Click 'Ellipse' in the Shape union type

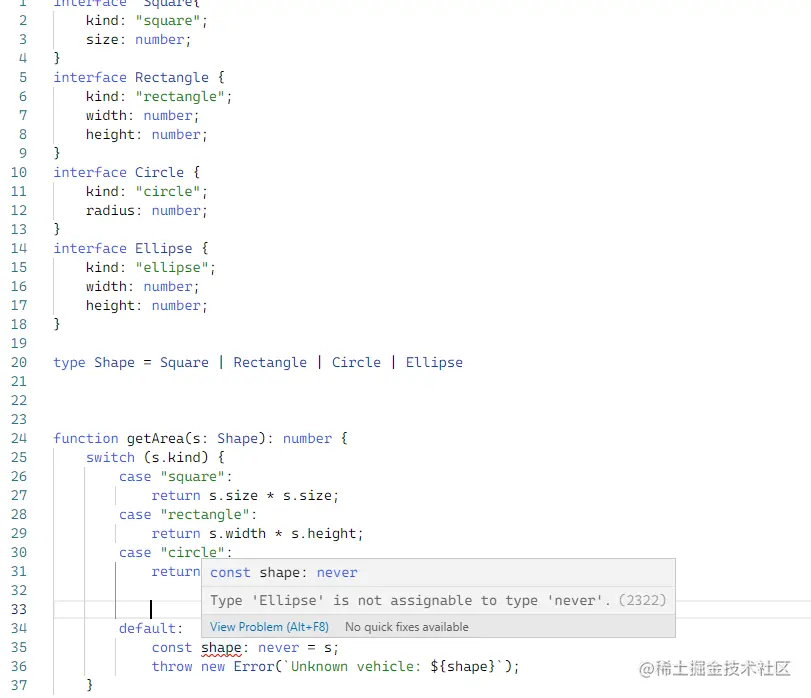pos(434,362)
